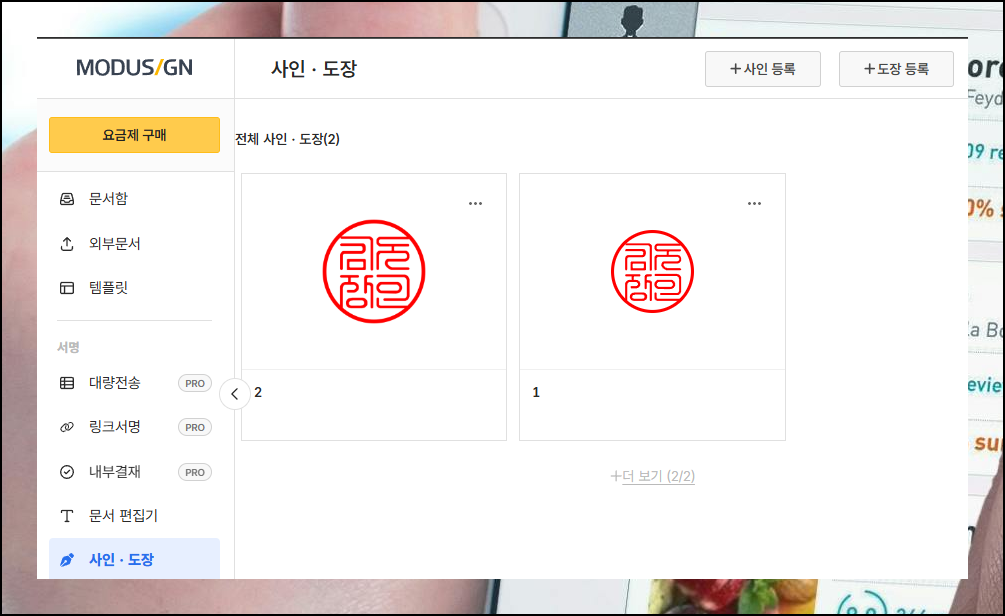This screenshot has width=1005, height=616.
Task: Click the PRO badge next to 링크서명
Action: [195, 428]
